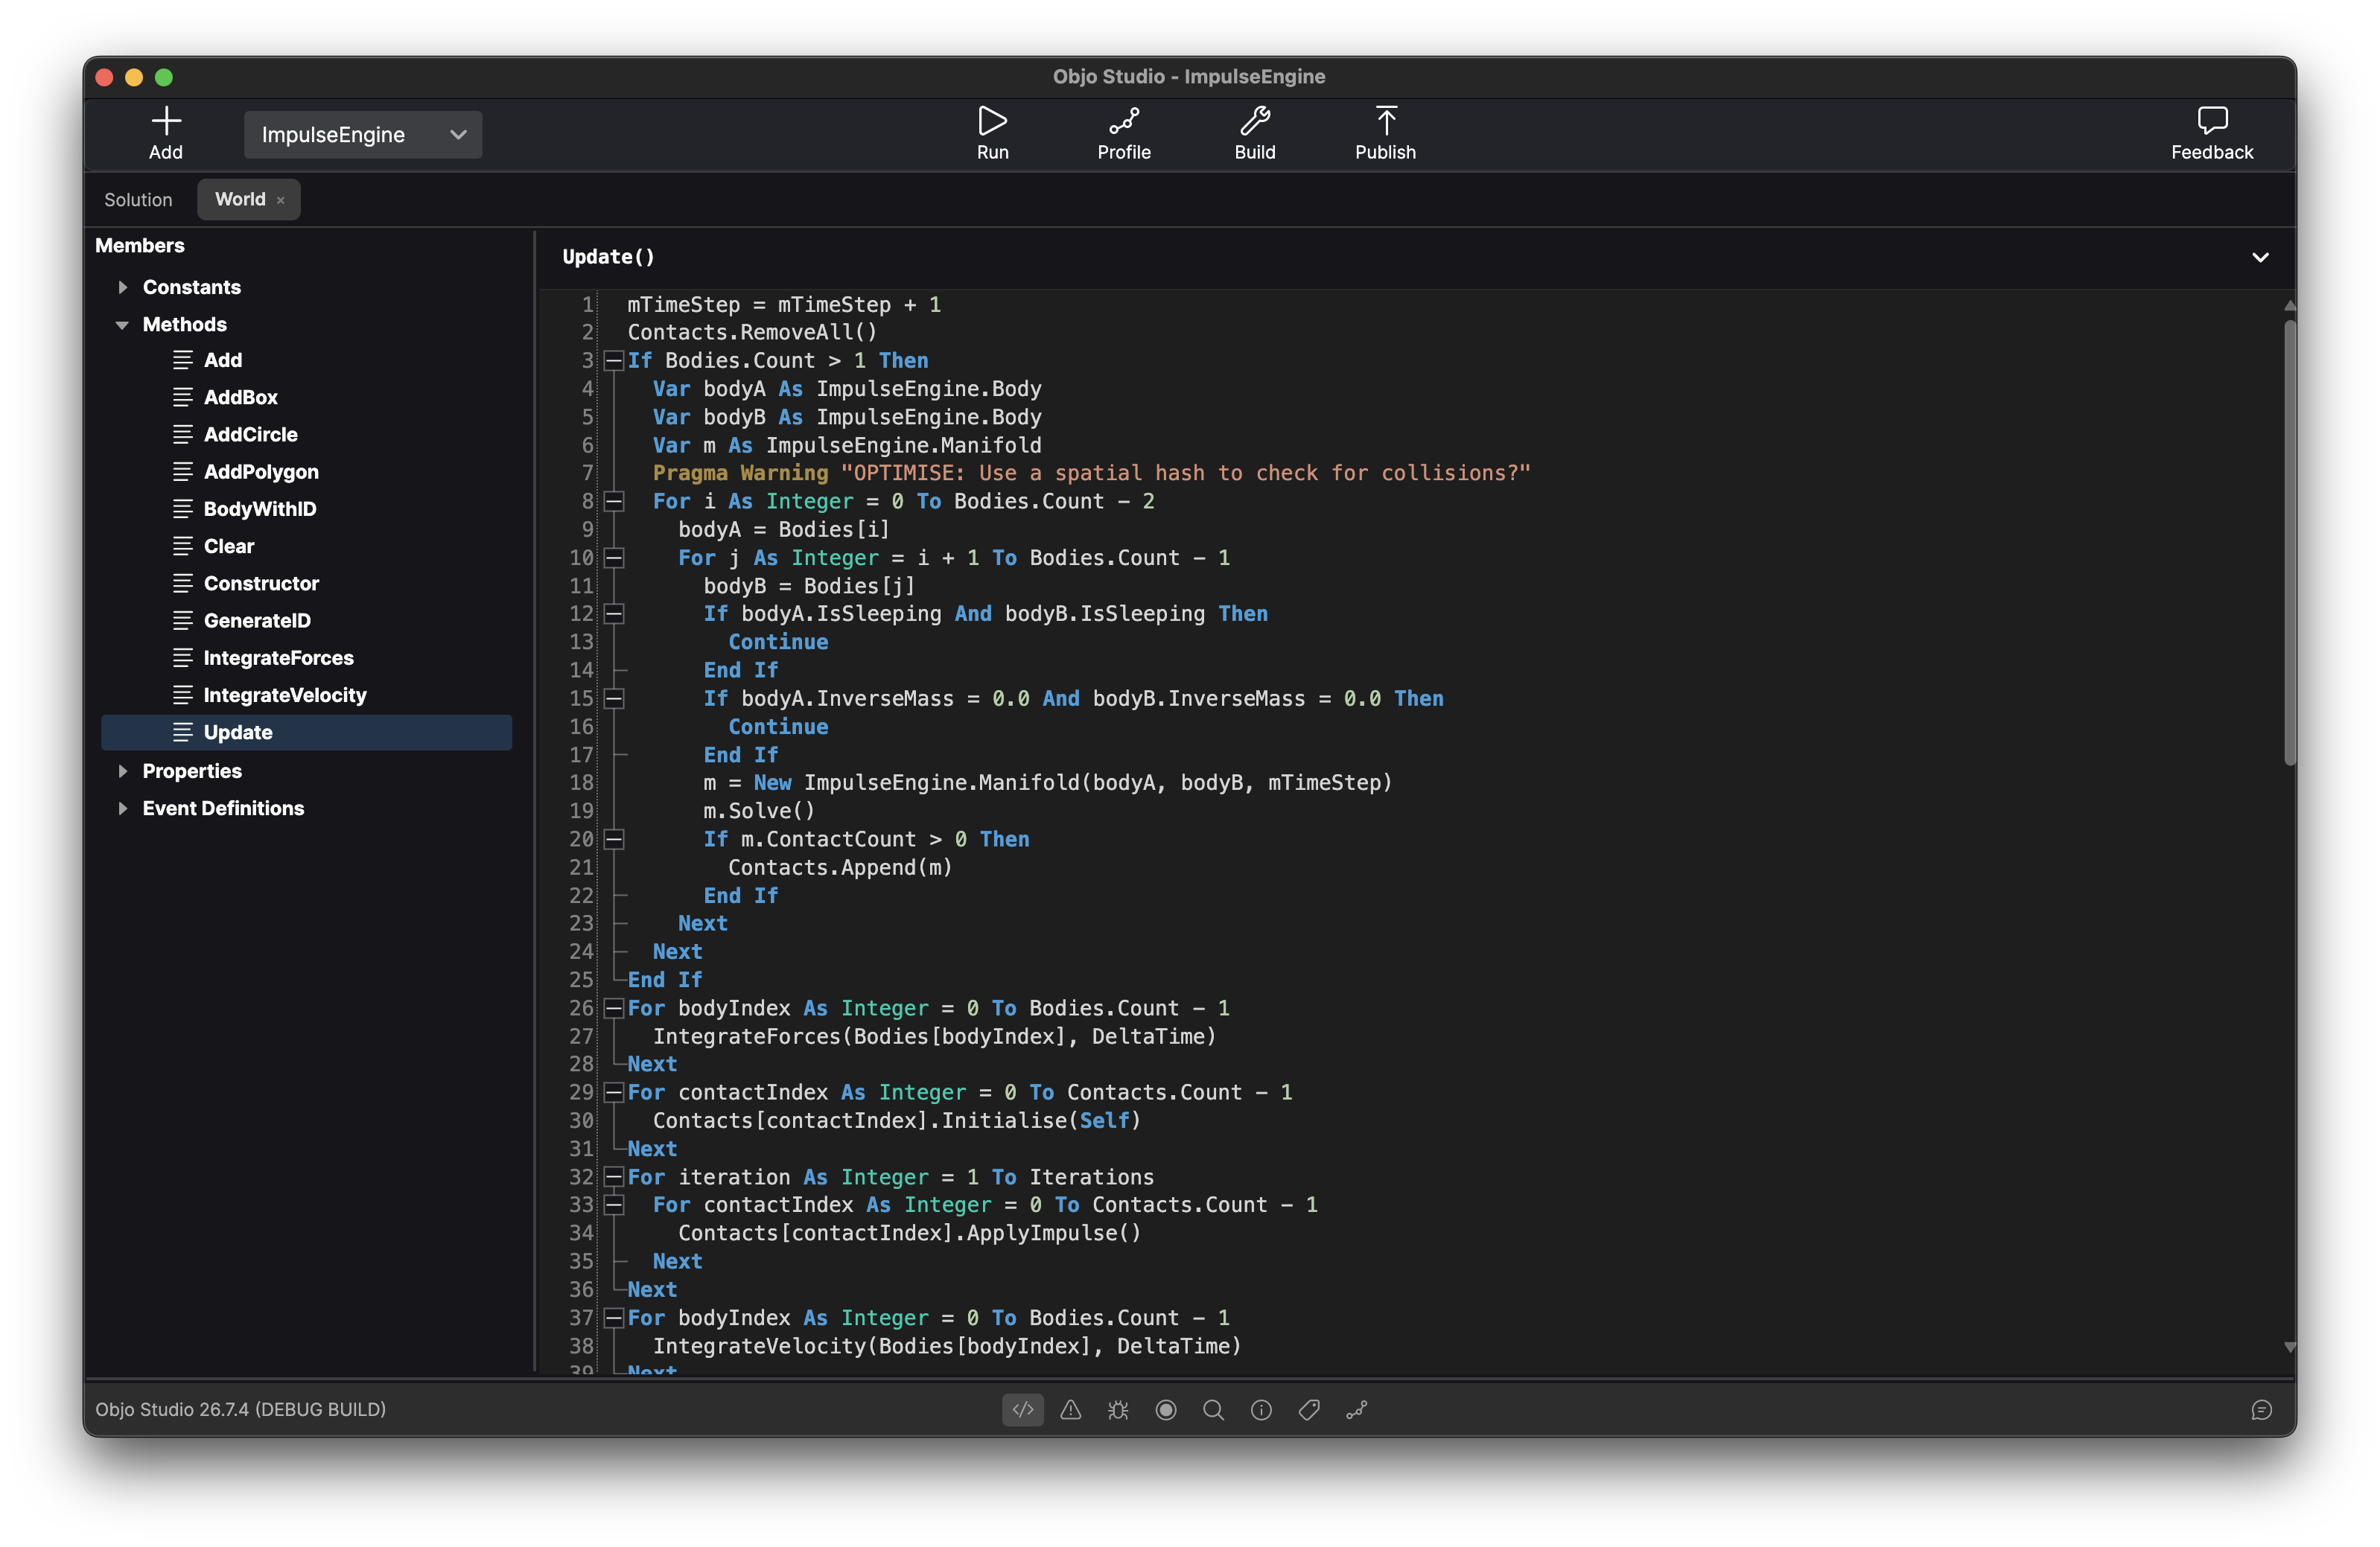Click the scrollbar down arrow
Image resolution: width=2380 pixels, height=1547 pixels.
pyautogui.click(x=2289, y=1347)
